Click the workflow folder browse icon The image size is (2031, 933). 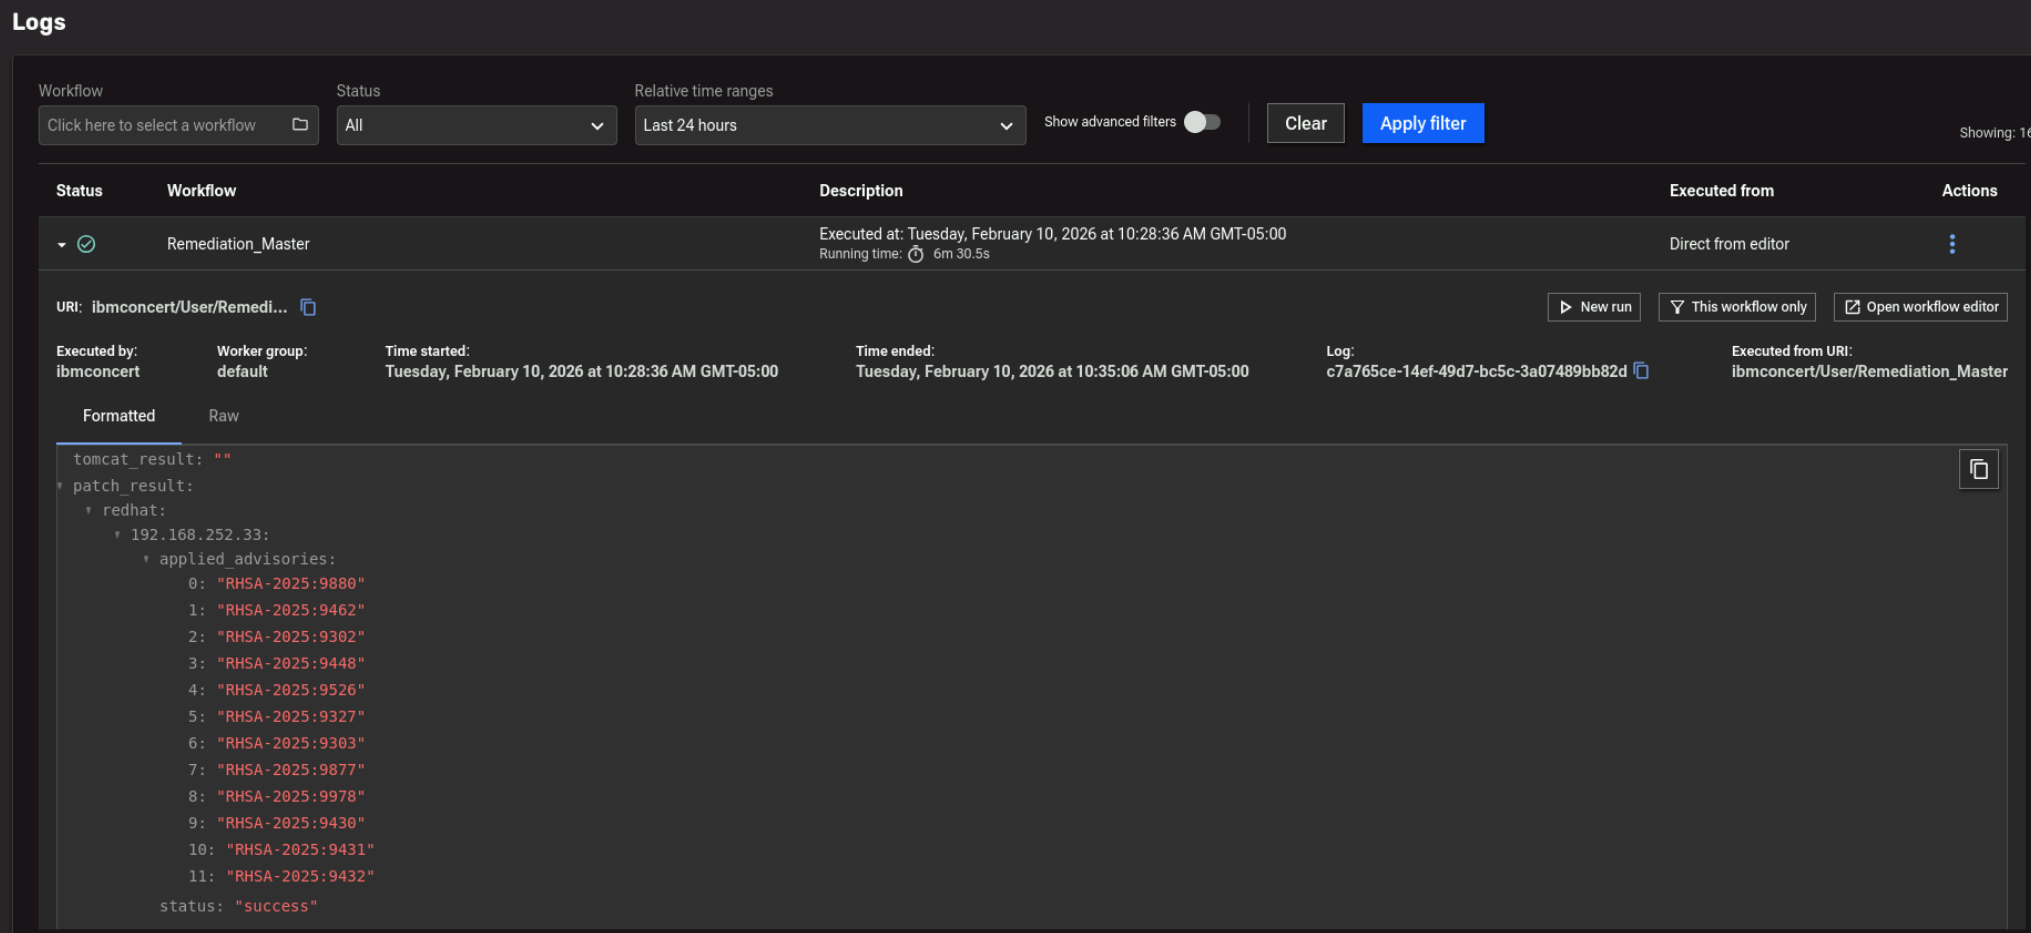pyautogui.click(x=300, y=125)
